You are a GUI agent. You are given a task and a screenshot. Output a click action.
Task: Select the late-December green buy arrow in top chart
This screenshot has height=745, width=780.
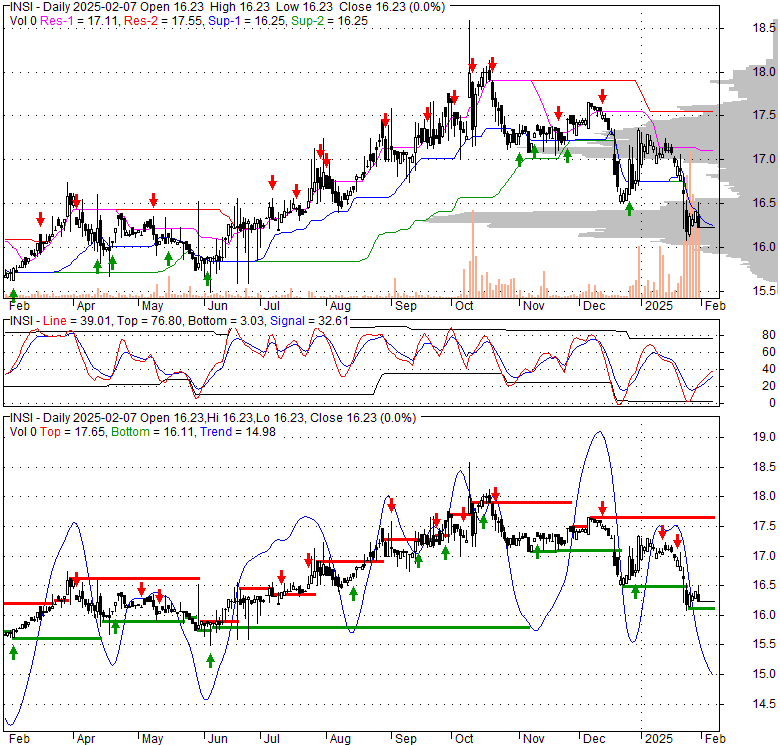point(629,208)
